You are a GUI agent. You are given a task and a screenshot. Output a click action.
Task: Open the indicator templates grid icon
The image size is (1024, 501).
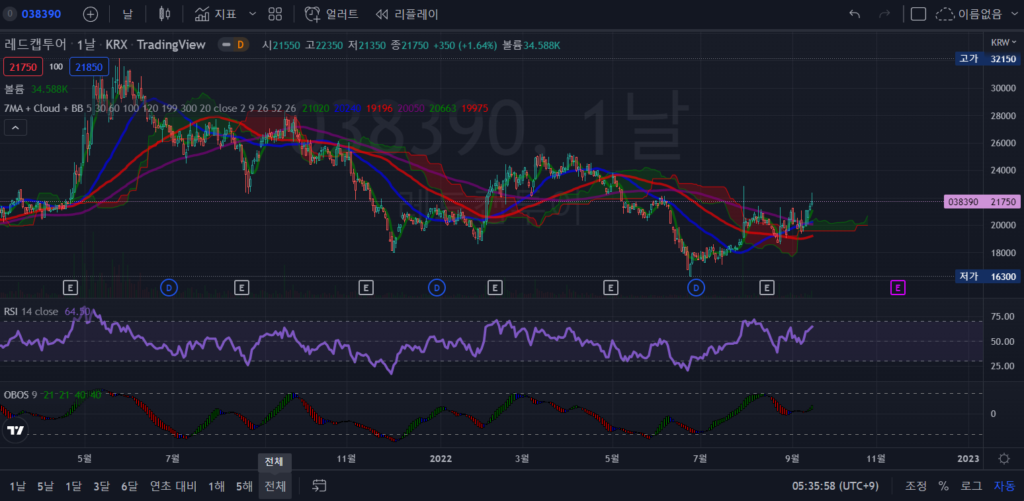pyautogui.click(x=274, y=14)
